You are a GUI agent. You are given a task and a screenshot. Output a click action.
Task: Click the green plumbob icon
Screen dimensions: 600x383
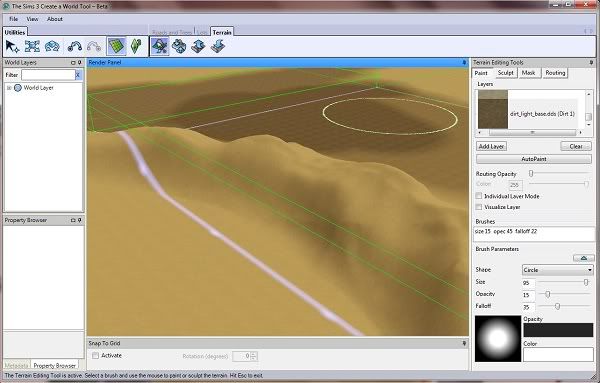[x=136, y=46]
